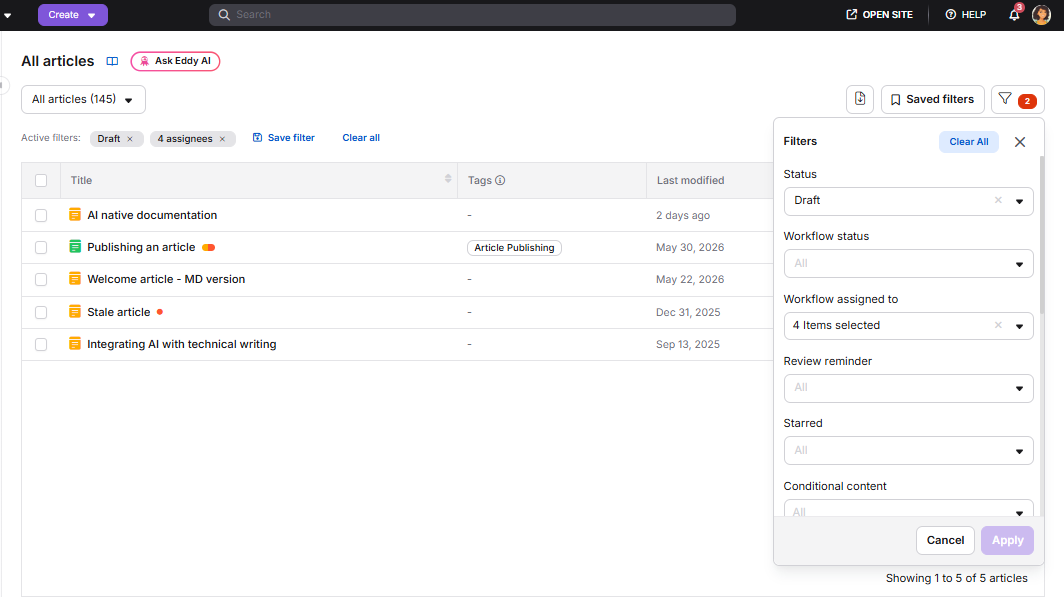Image resolution: width=1064 pixels, height=598 pixels.
Task: Toggle the filter funnel button
Action: click(x=1017, y=100)
